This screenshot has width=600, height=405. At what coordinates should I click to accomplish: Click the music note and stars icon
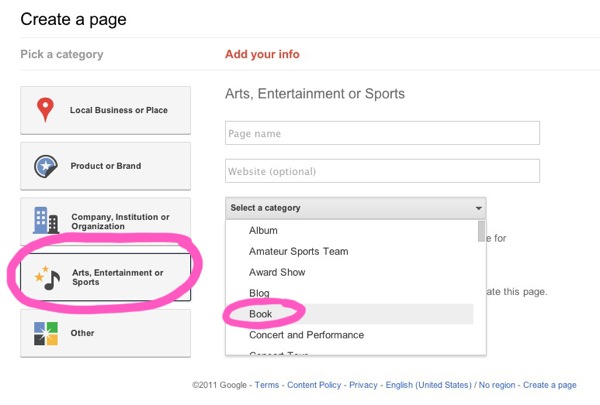[47, 278]
